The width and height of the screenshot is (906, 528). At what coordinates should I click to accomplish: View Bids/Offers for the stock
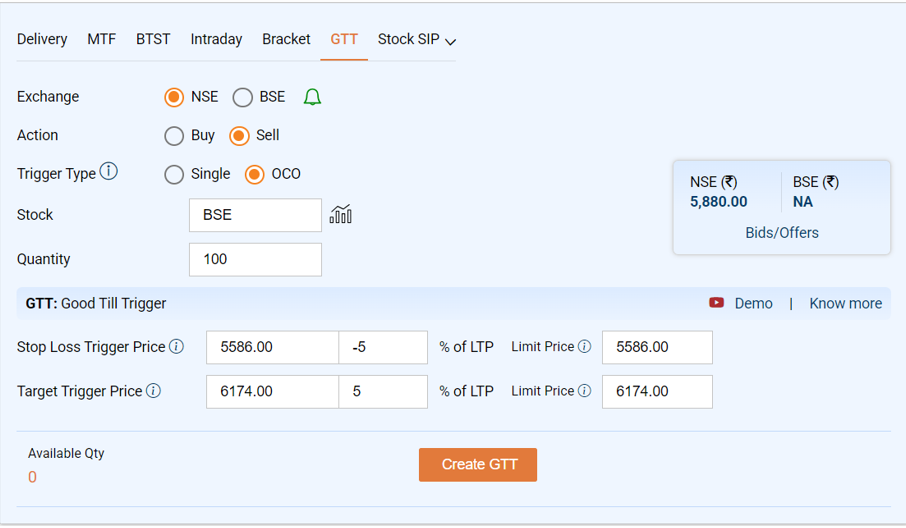pos(781,233)
